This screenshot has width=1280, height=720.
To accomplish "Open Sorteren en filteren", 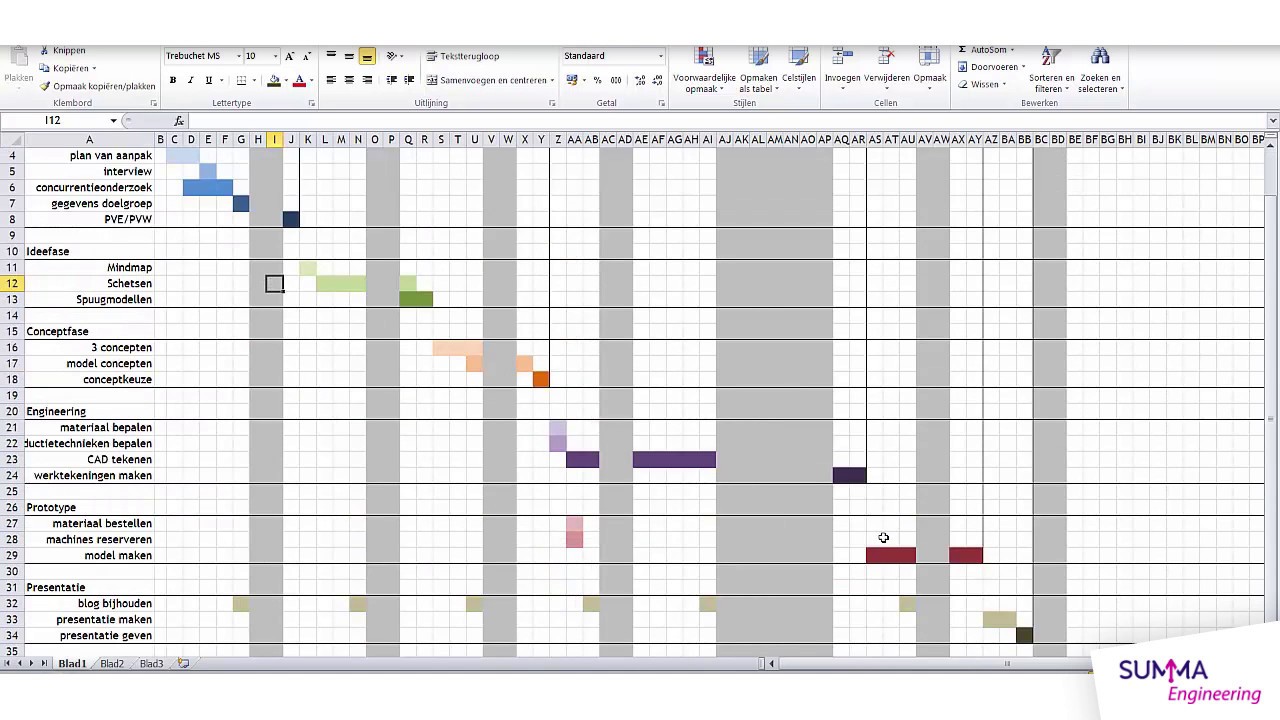I will coord(1051,70).
